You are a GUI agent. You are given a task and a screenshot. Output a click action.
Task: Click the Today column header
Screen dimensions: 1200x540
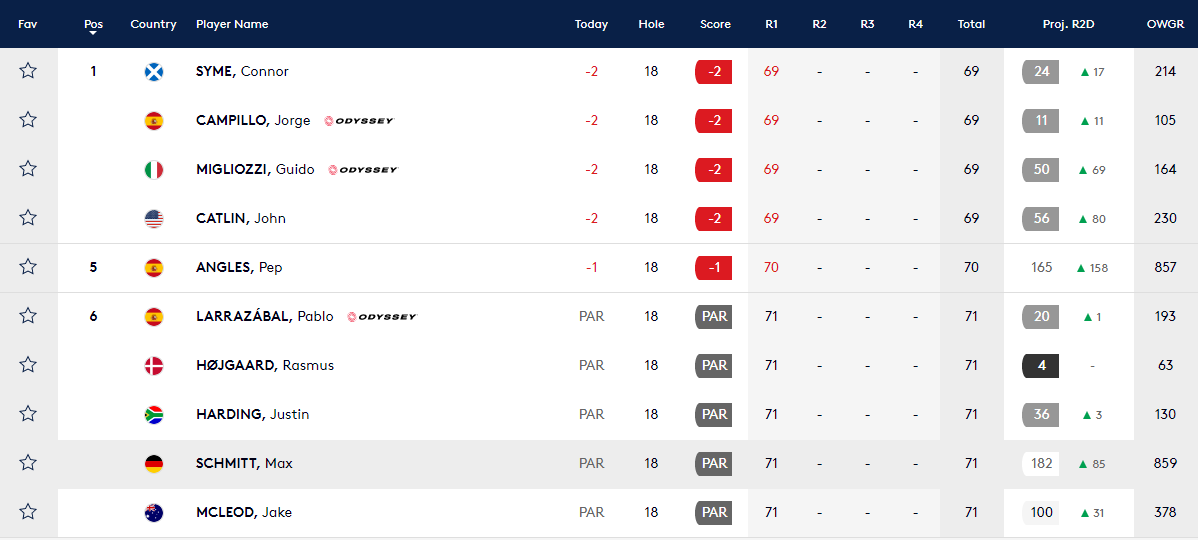coord(591,24)
